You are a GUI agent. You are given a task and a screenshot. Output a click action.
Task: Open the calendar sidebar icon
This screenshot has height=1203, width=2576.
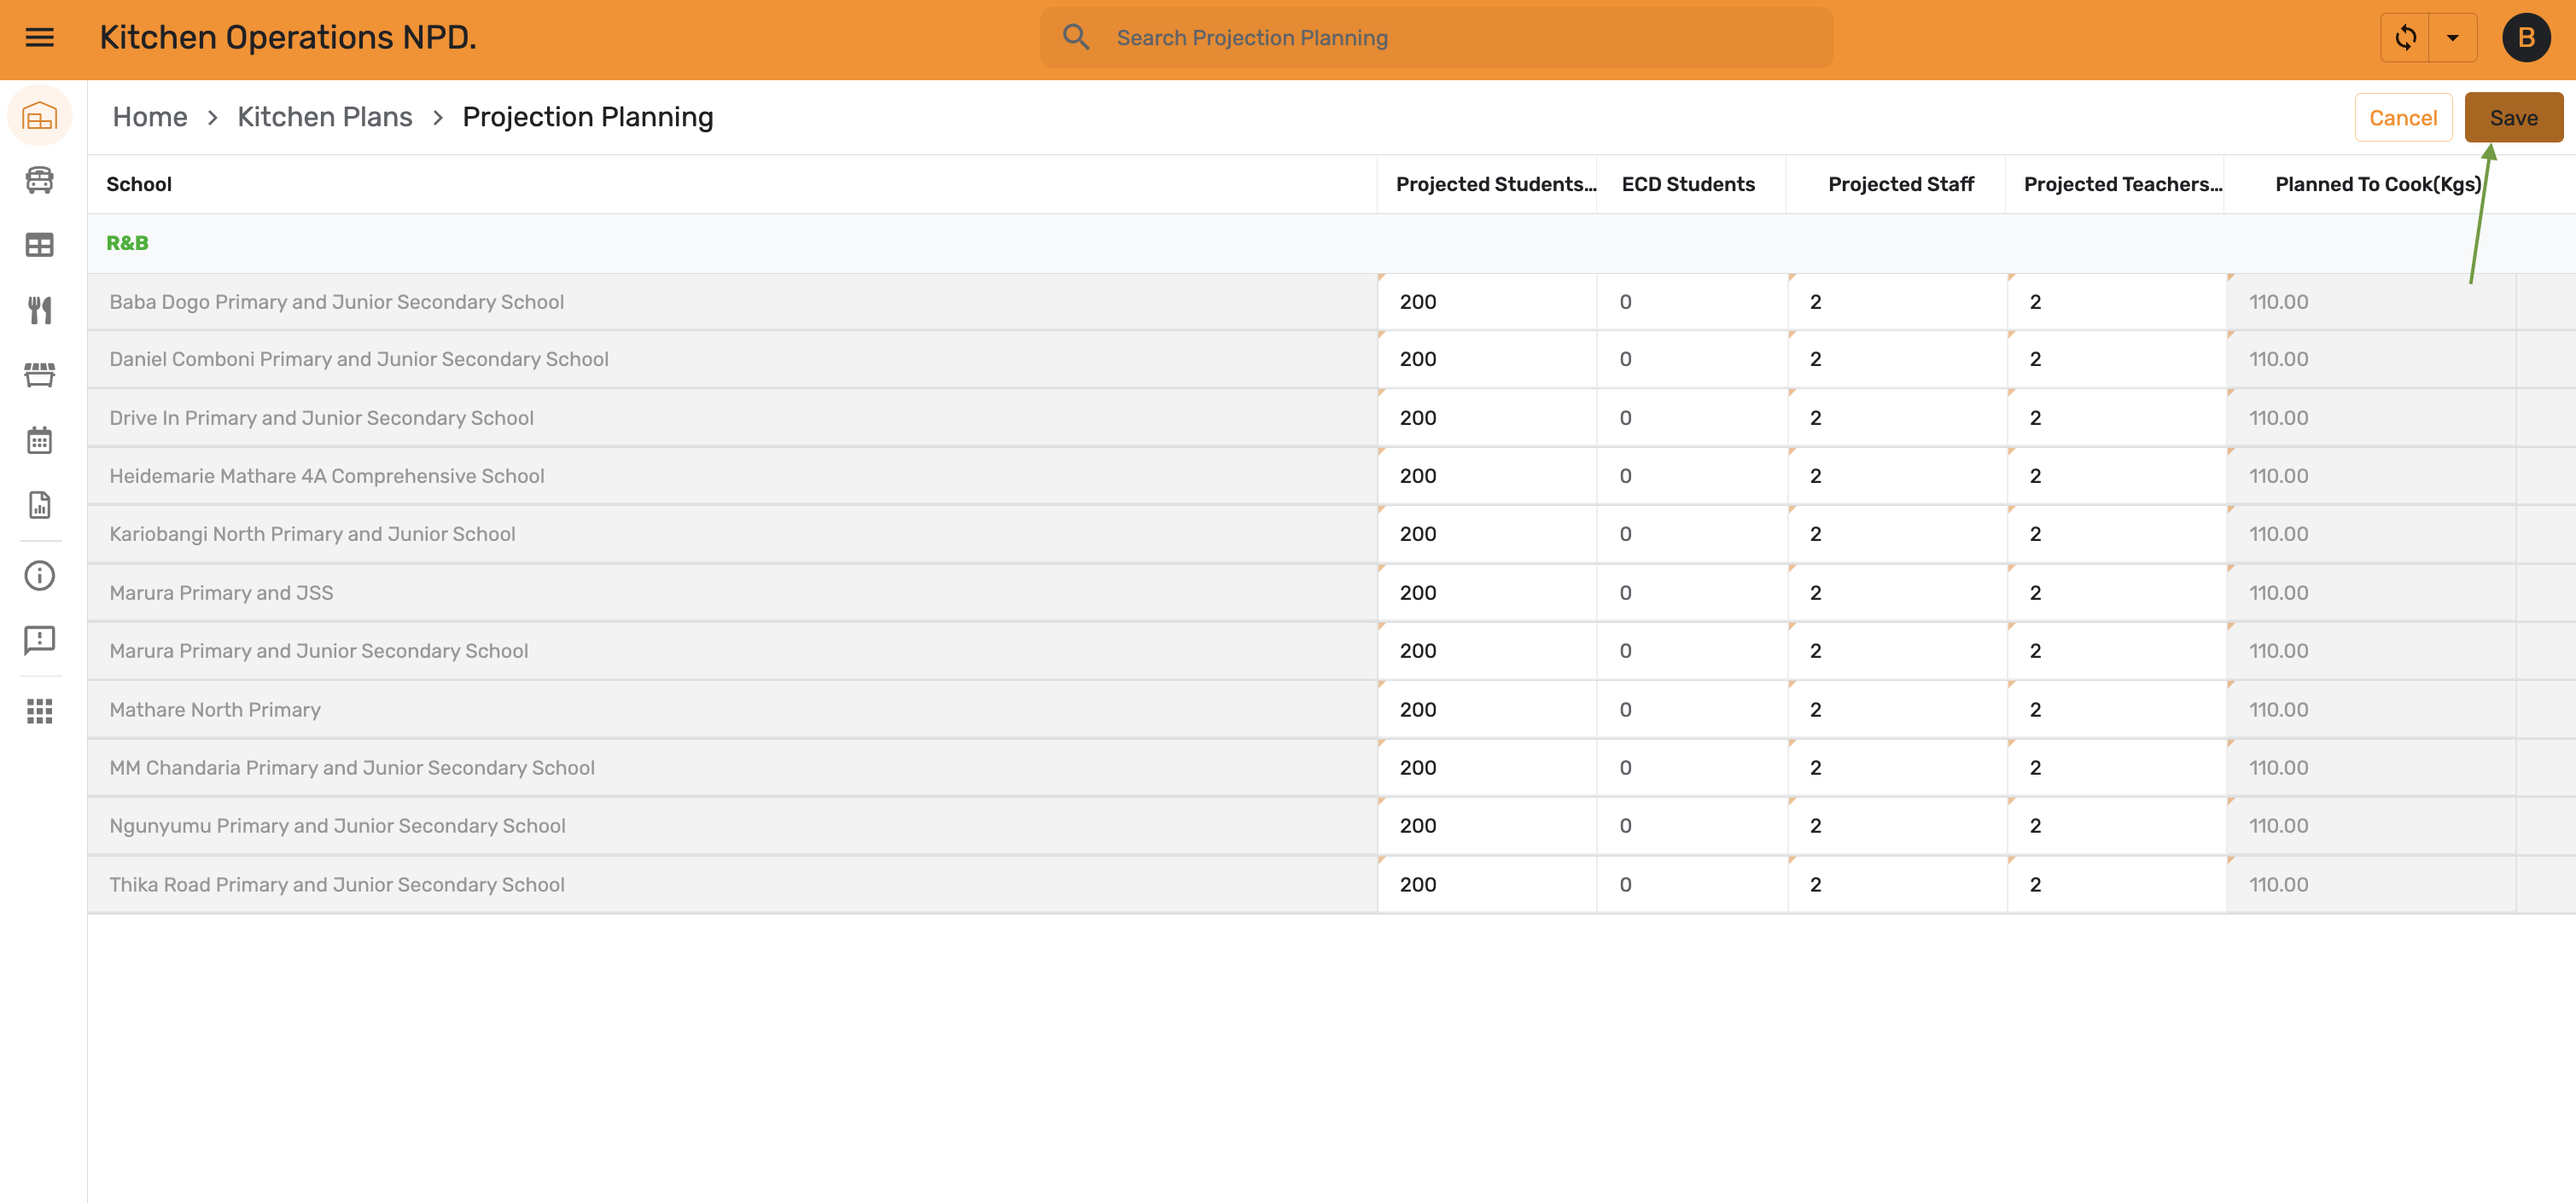pos(39,440)
